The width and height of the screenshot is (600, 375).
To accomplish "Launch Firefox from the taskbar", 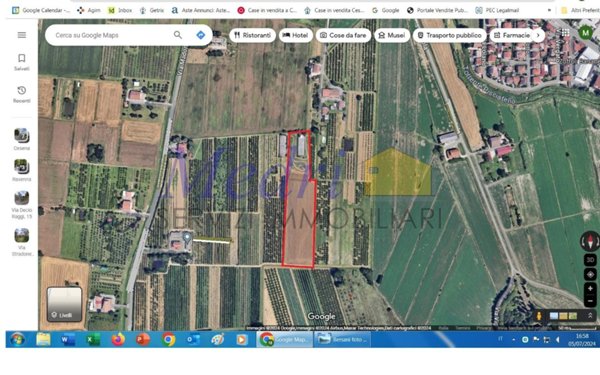I will 118,339.
